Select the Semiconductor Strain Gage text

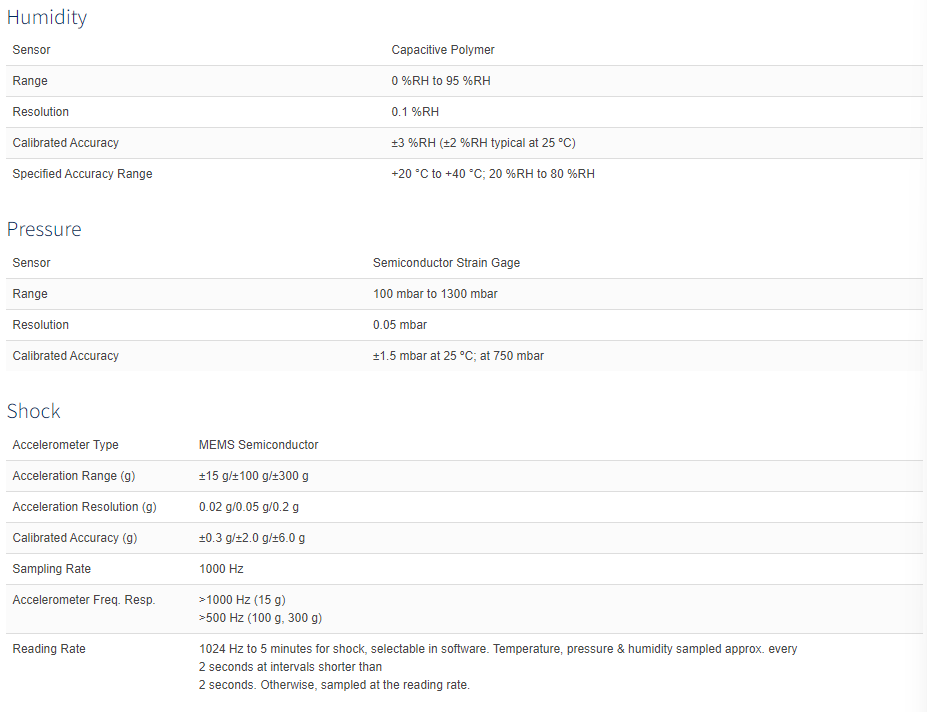(446, 263)
